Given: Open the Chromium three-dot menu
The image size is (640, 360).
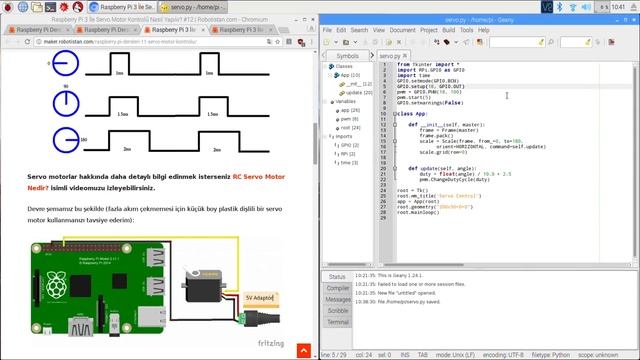Looking at the screenshot, I should (x=311, y=42).
